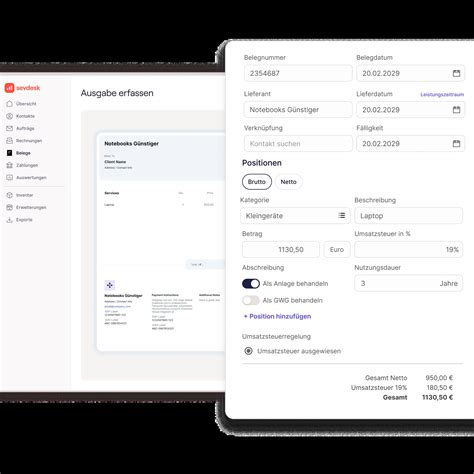Screen dimensions: 474x474
Task: Open the Lieferdatum calendar icon
Action: pyautogui.click(x=456, y=110)
